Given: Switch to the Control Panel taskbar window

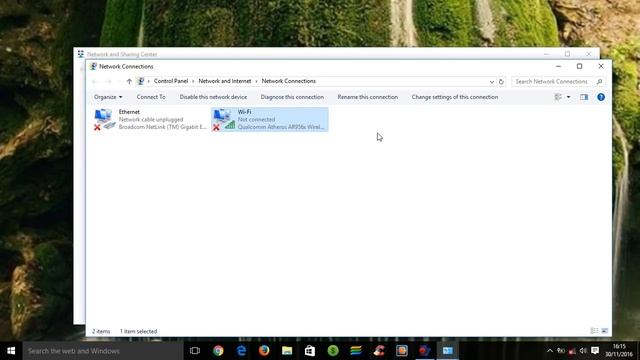Looking at the screenshot, I should coord(448,351).
